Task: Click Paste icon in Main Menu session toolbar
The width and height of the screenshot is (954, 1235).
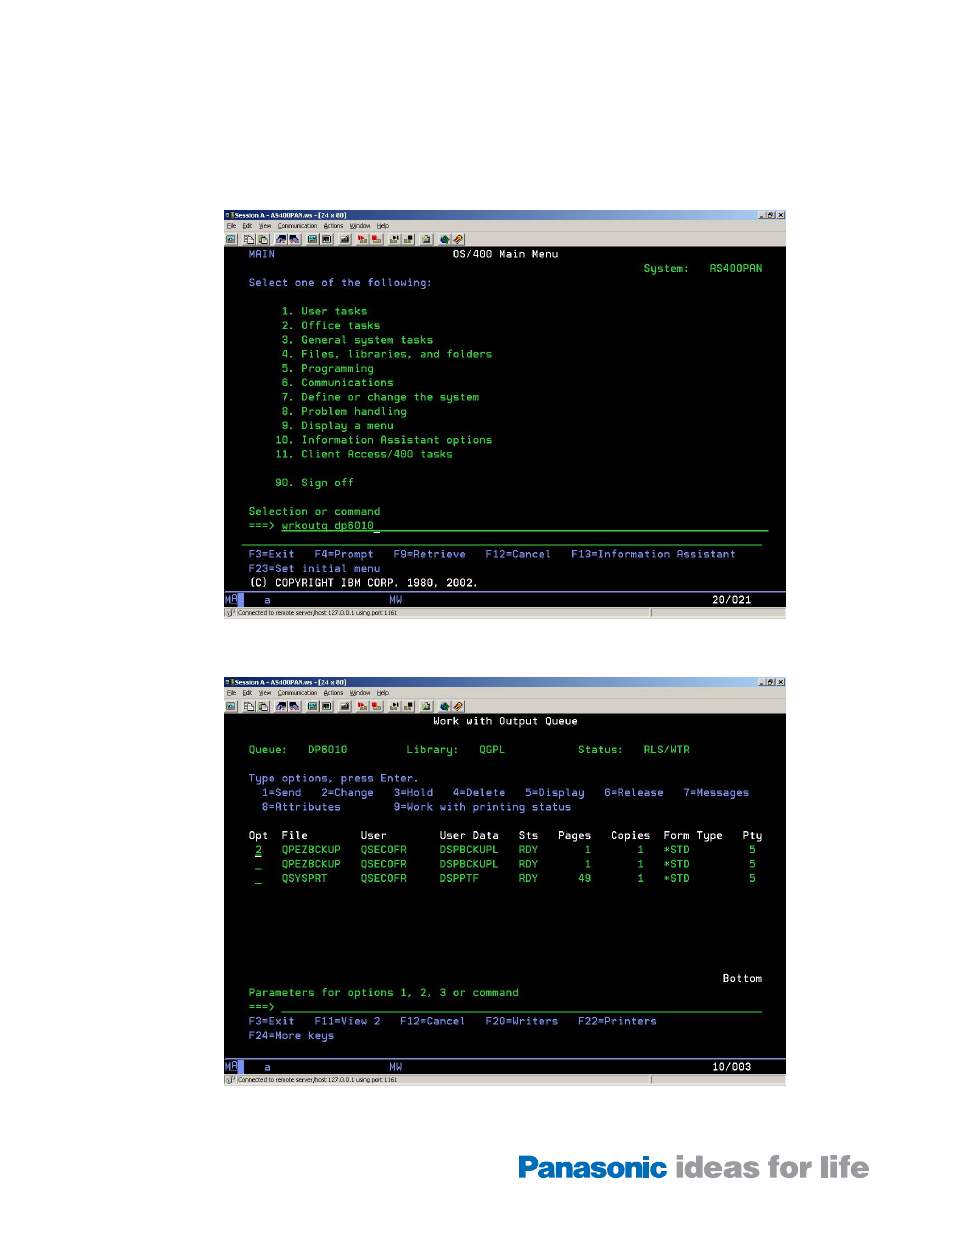Action: [263, 239]
